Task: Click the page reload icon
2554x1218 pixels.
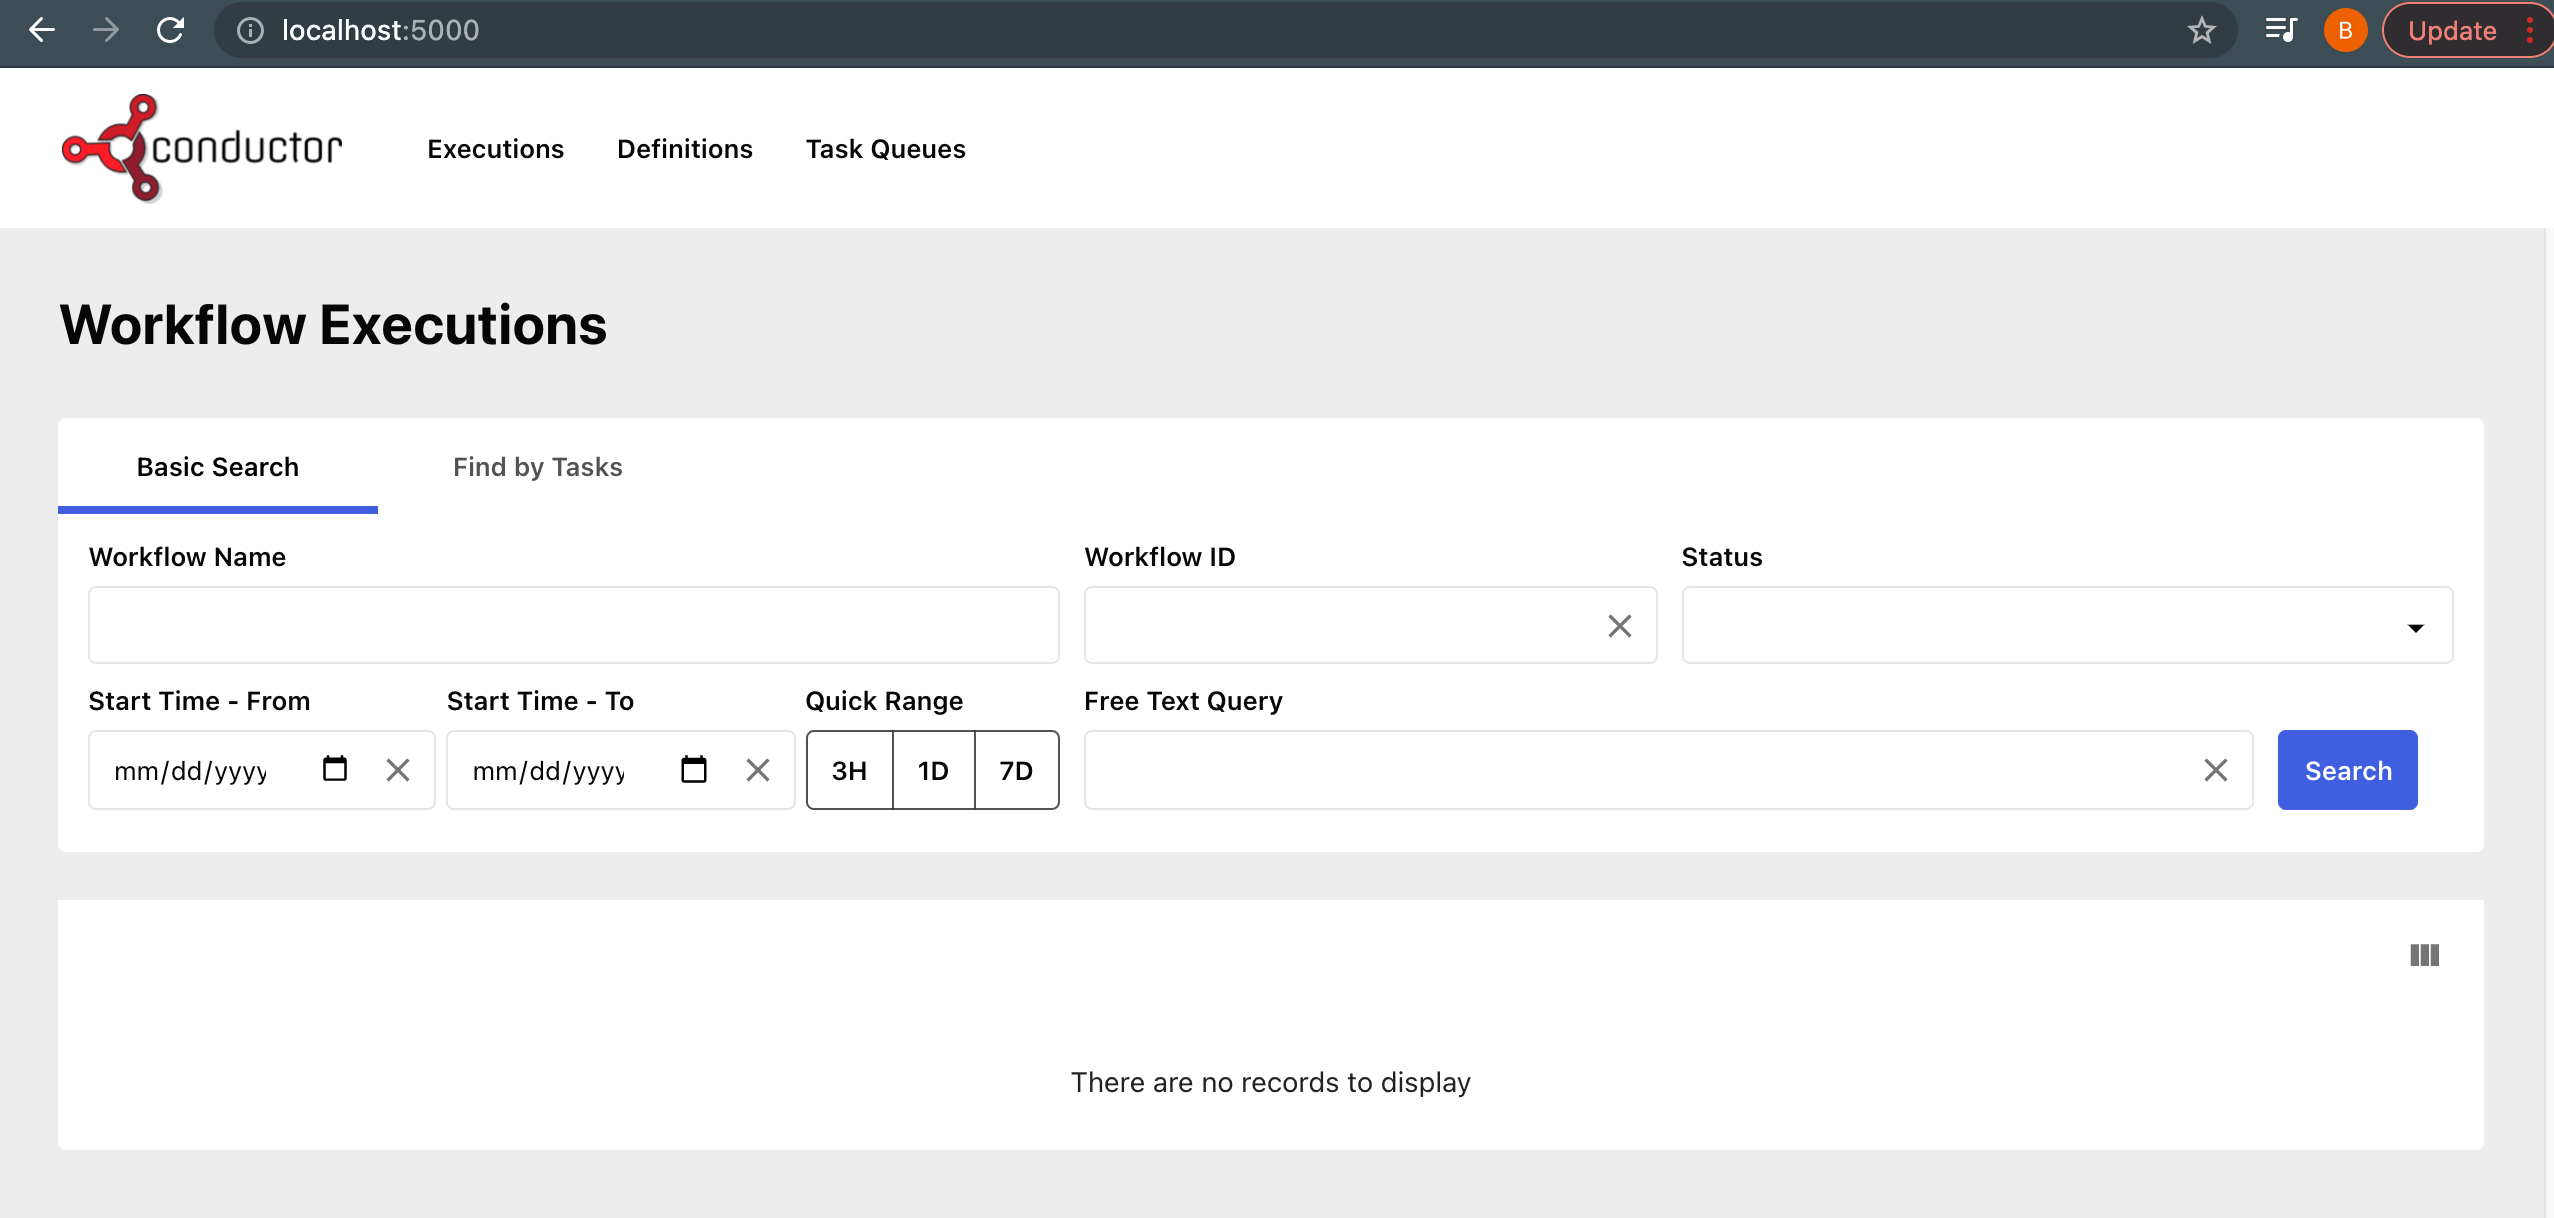Action: pyautogui.click(x=169, y=29)
